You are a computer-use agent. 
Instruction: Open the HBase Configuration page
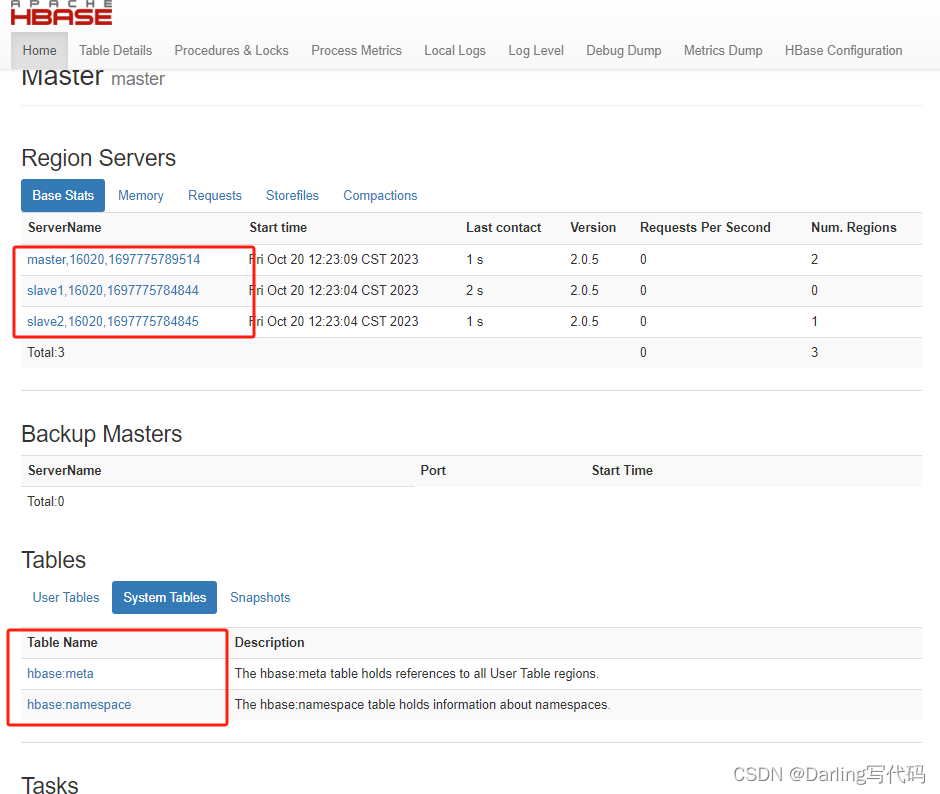tap(843, 50)
